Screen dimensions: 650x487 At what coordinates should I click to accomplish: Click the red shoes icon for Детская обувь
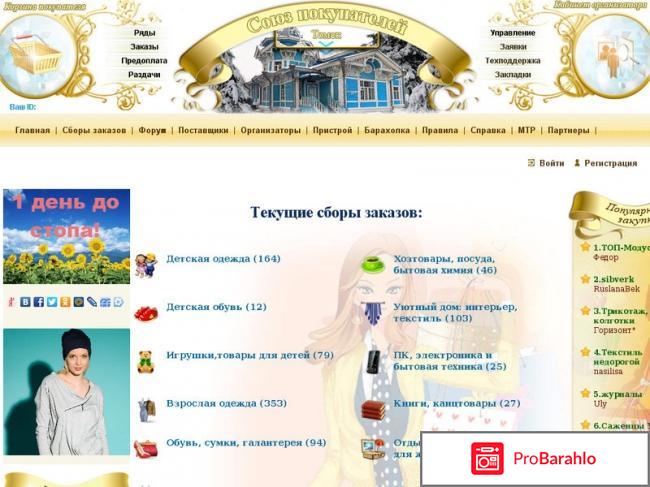coord(146,313)
